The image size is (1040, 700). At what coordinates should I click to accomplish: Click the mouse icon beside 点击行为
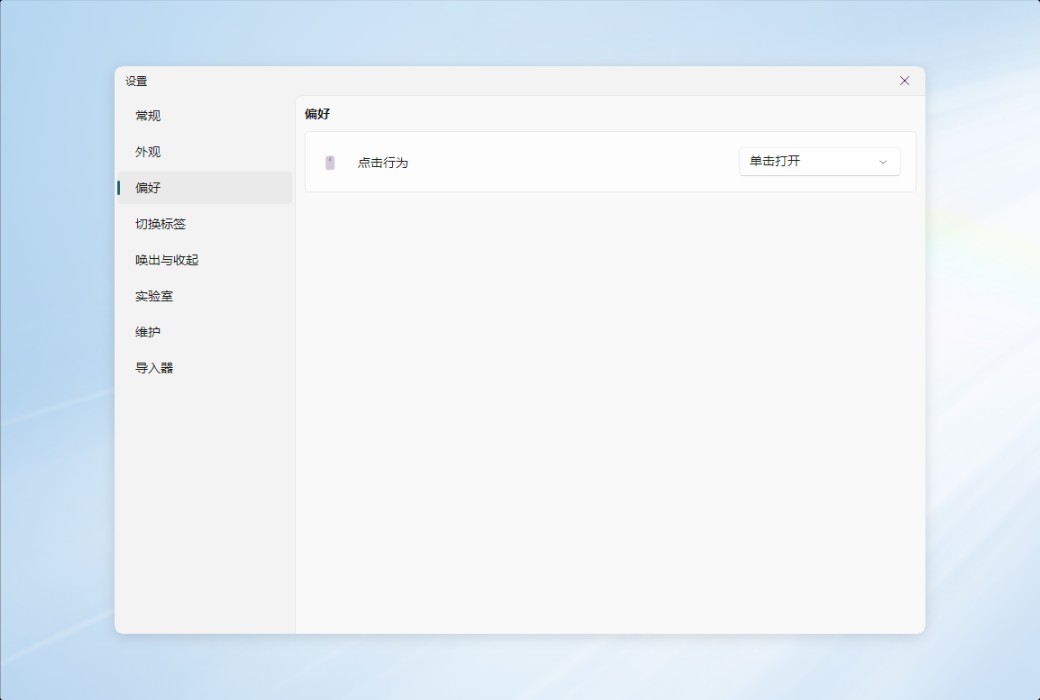330,163
